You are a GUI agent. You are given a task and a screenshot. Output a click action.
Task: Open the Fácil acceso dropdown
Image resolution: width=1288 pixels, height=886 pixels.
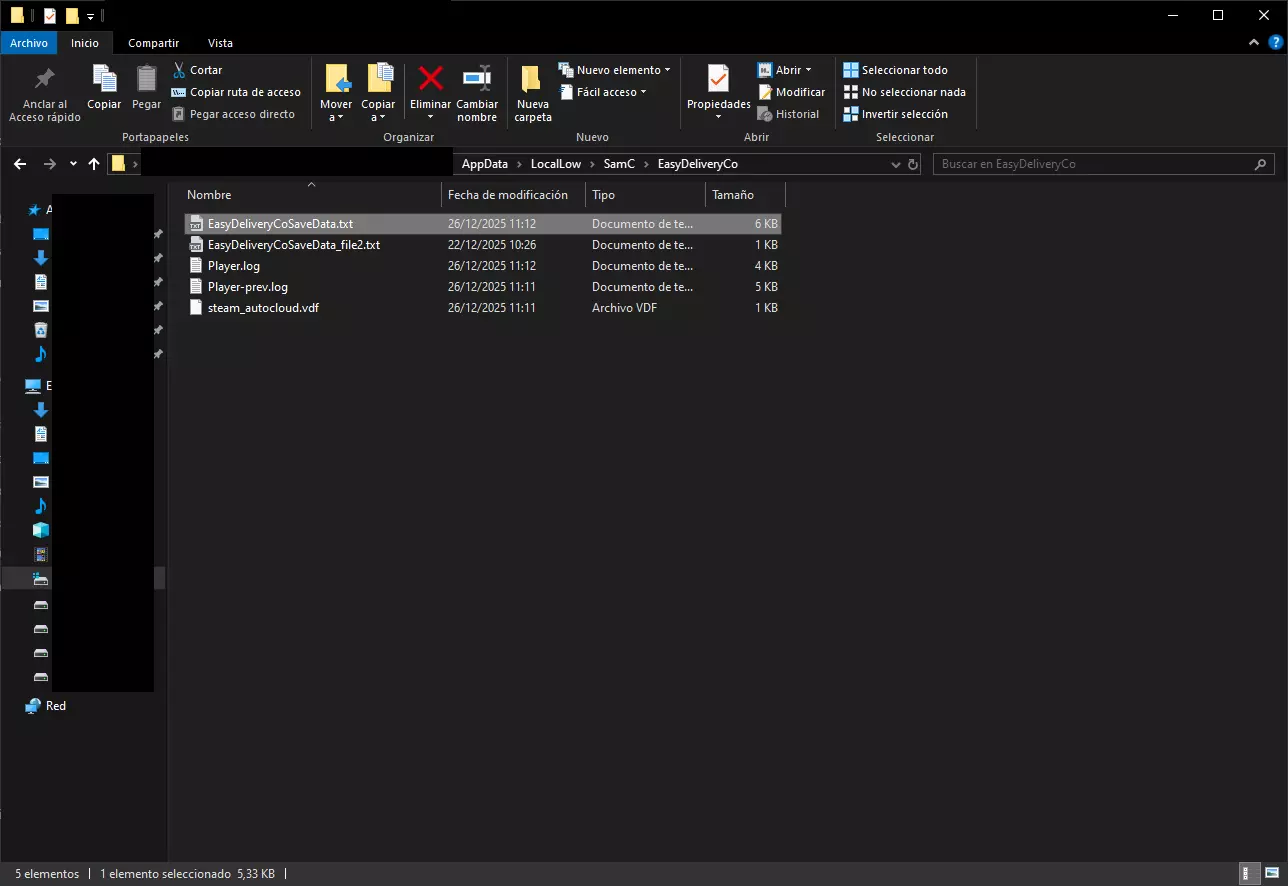pos(602,92)
